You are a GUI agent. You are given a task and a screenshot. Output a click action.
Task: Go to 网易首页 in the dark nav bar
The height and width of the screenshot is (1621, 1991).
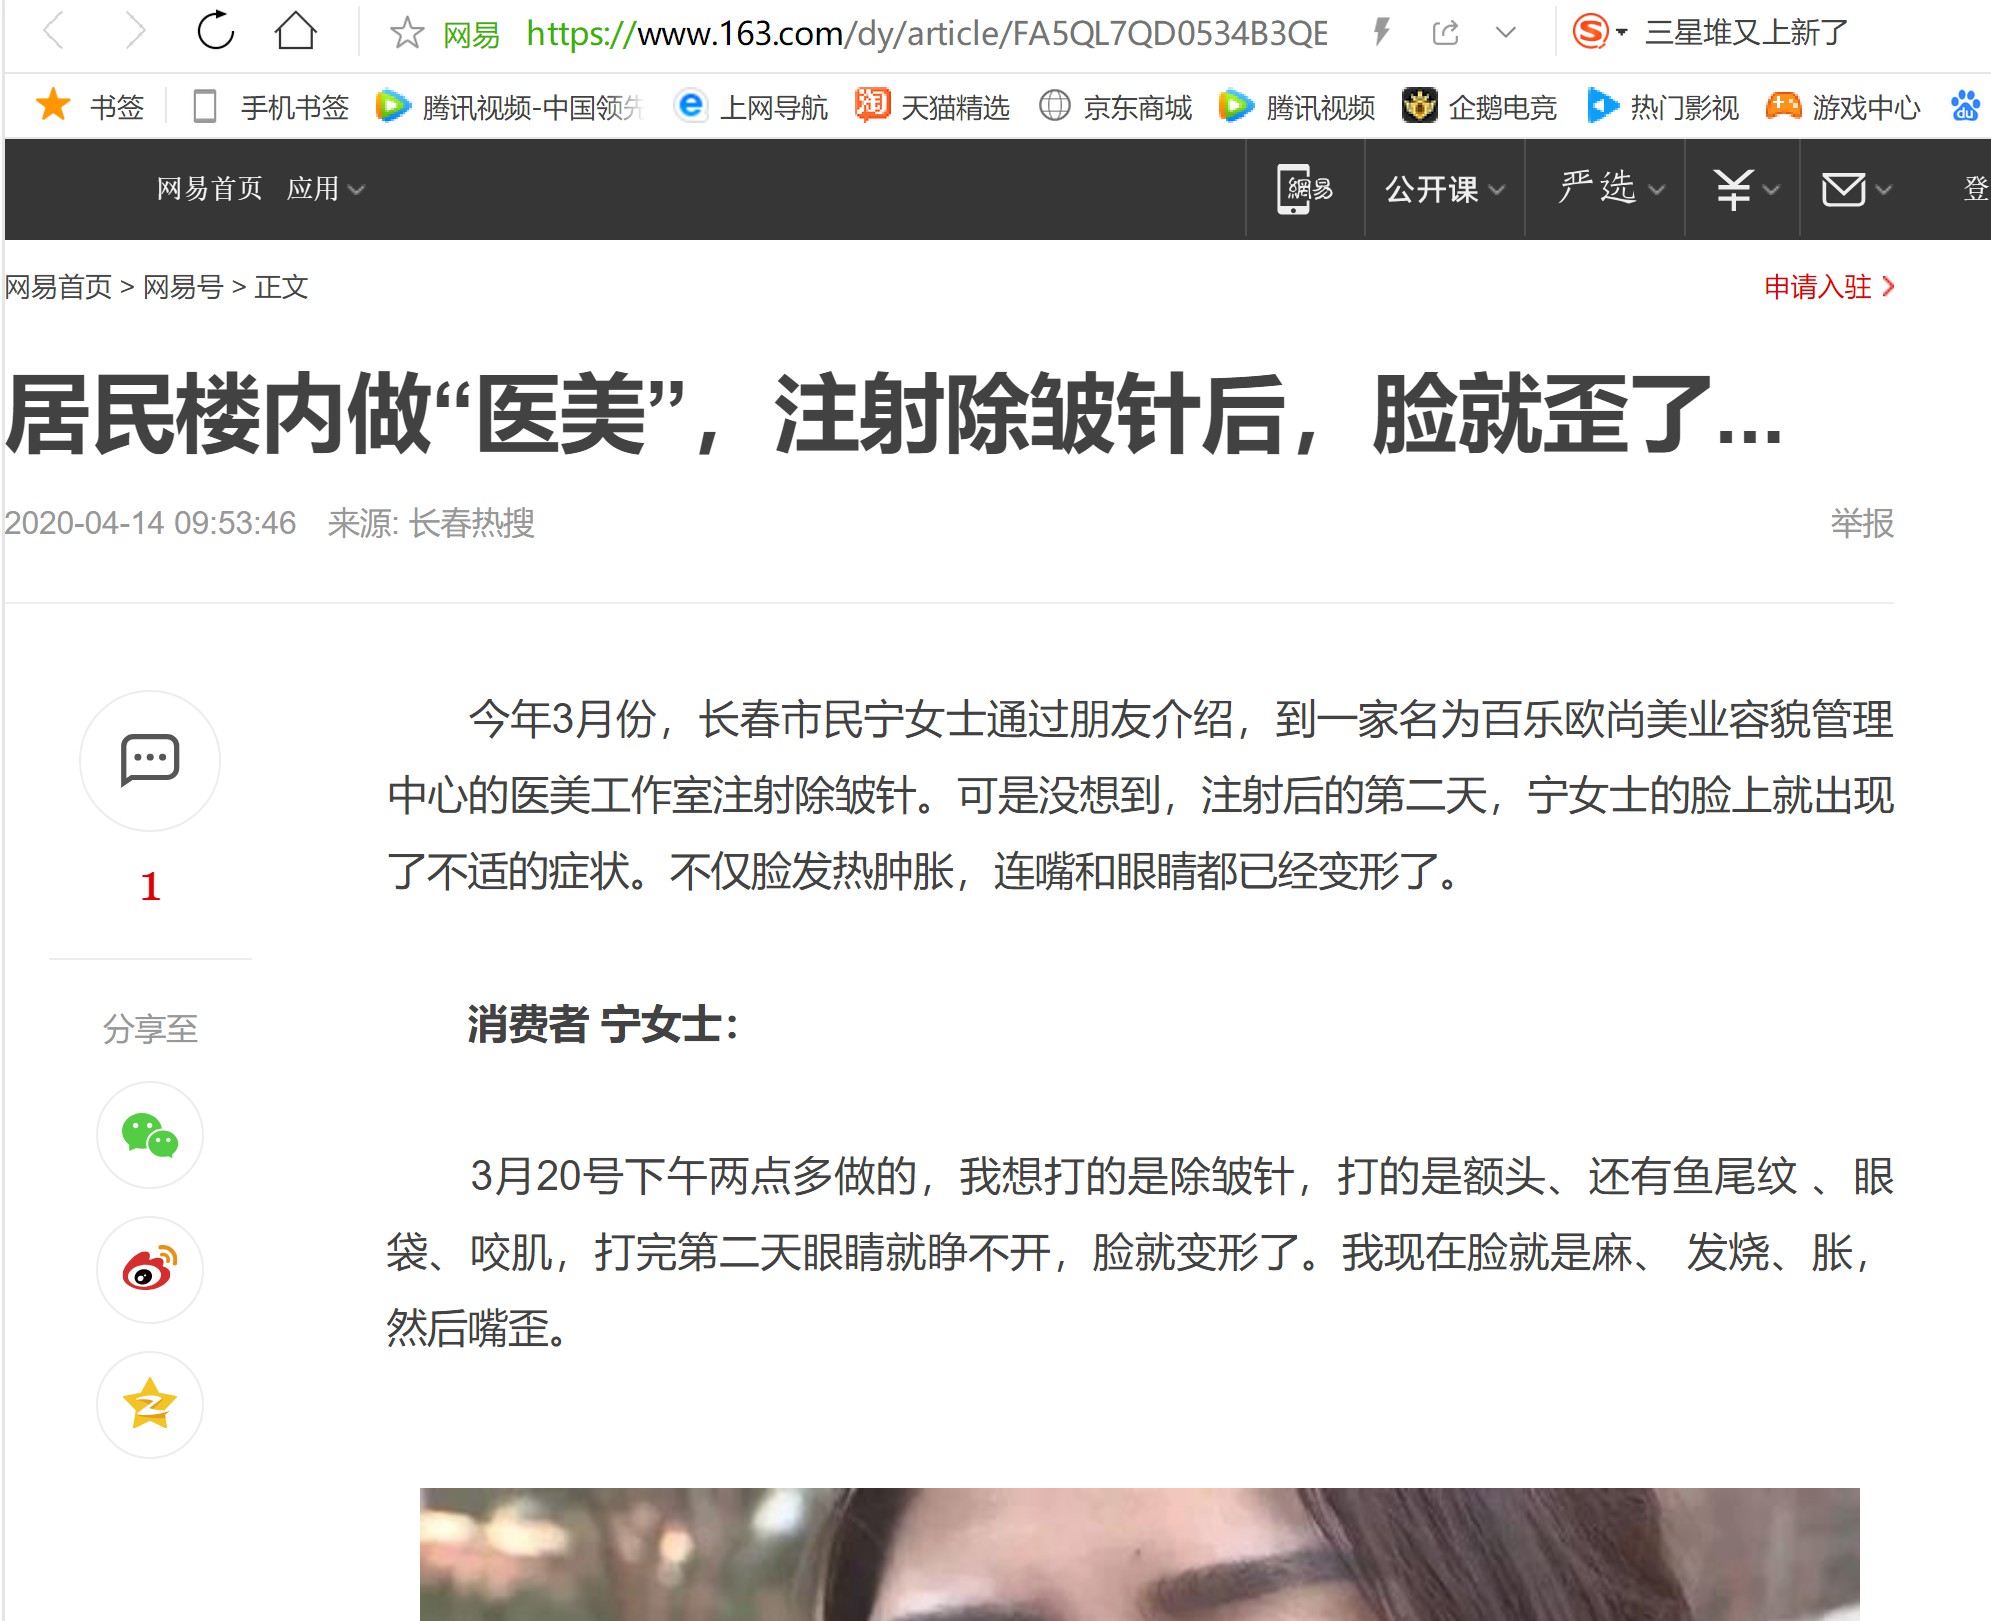209,188
